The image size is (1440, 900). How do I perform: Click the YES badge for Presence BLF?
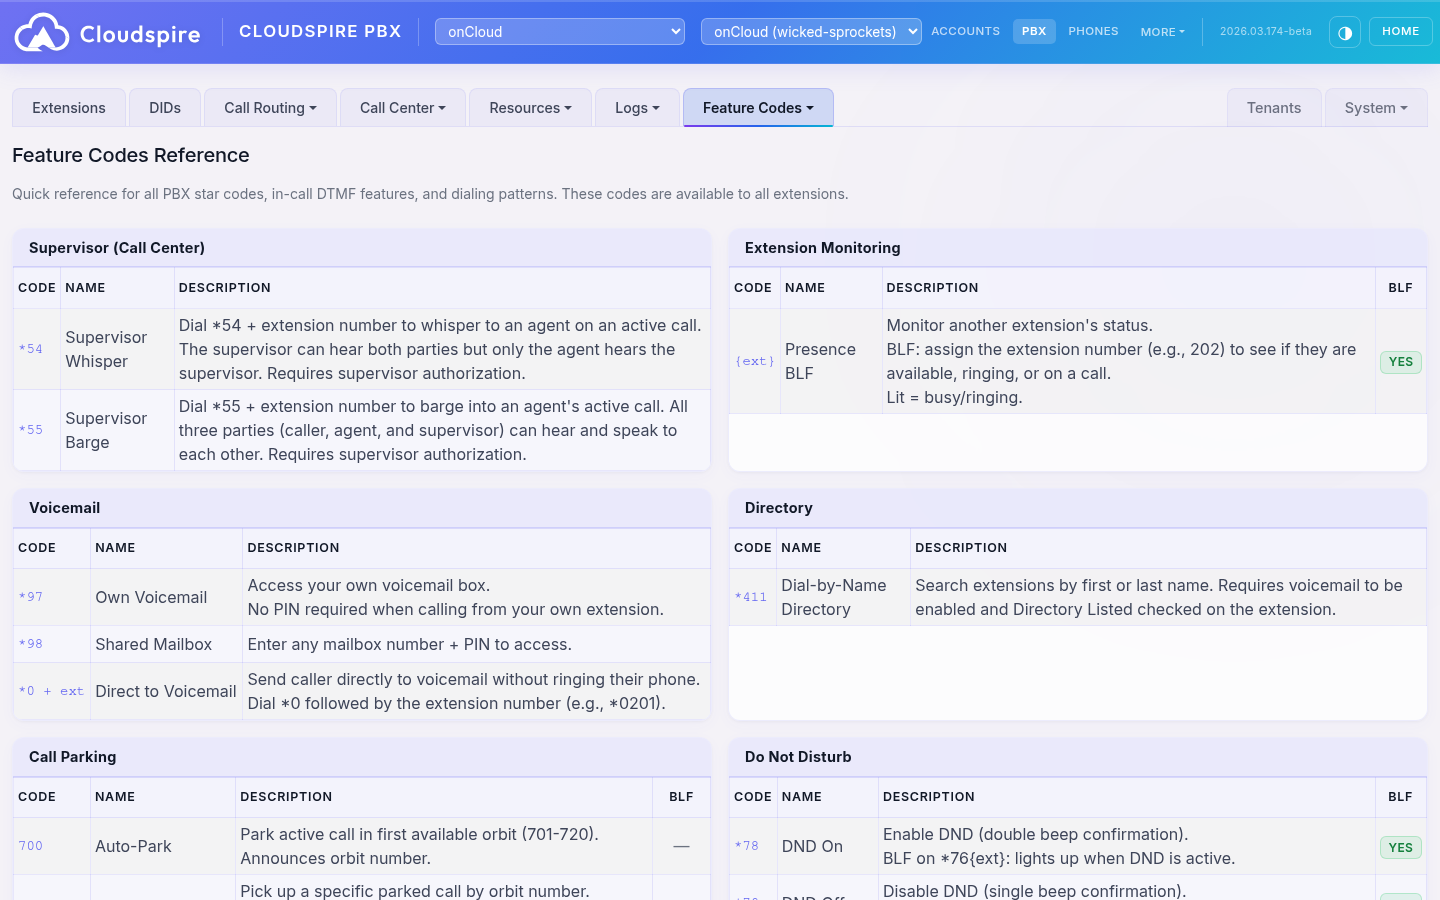1400,362
